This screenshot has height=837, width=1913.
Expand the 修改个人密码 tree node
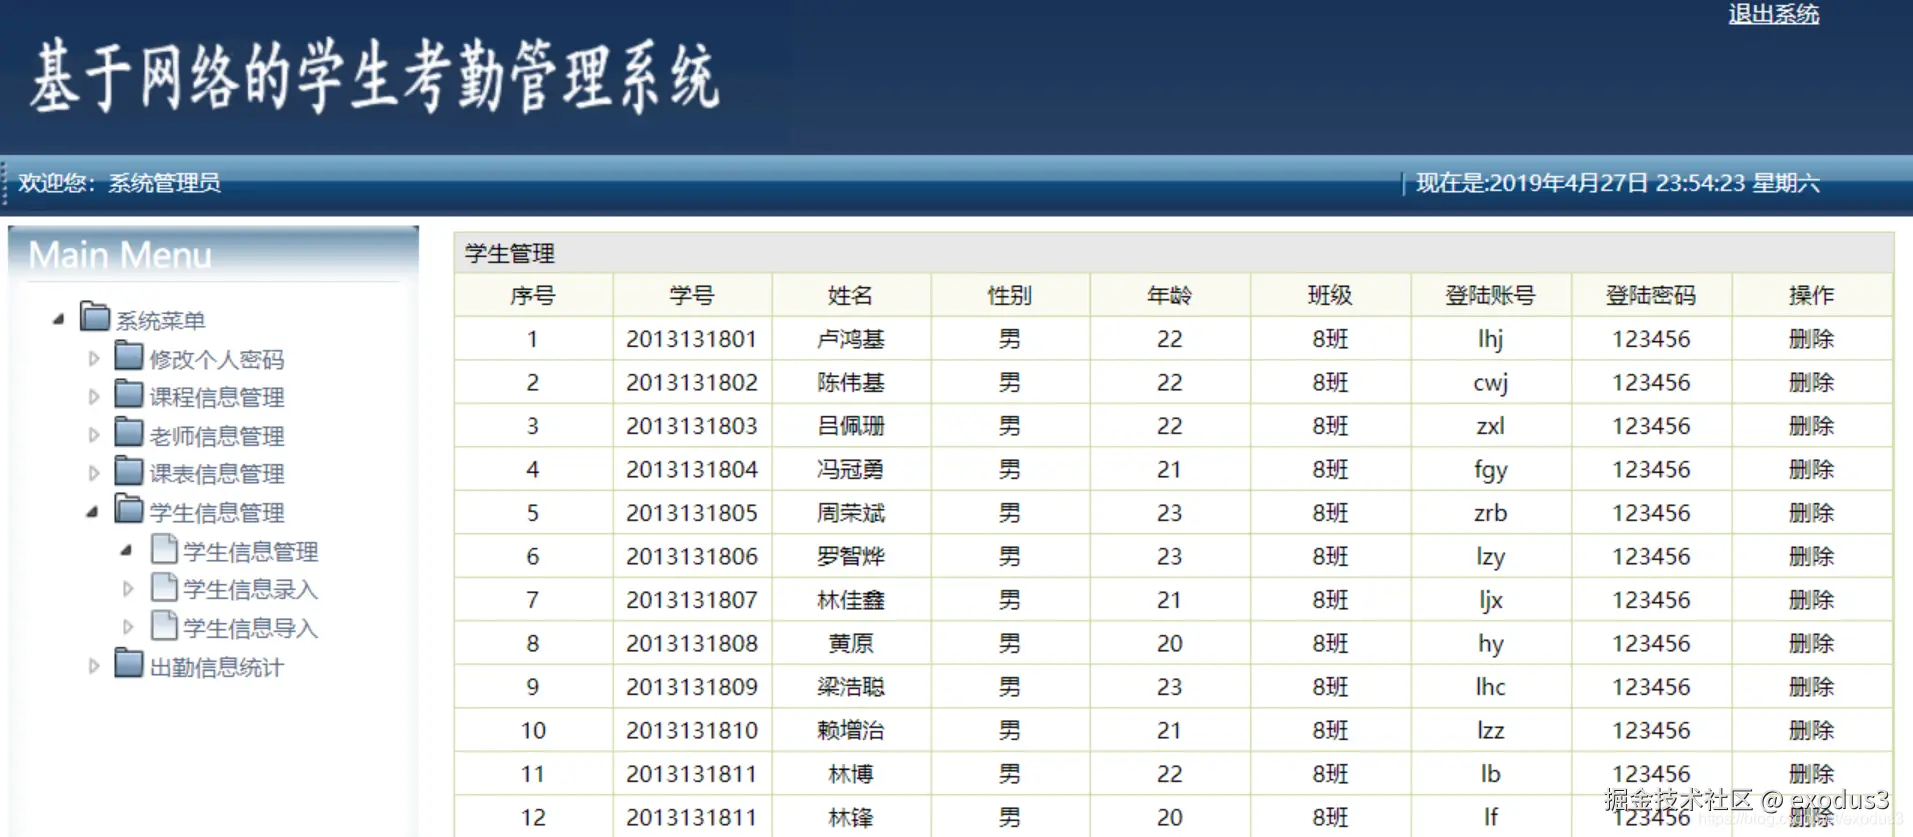[94, 358]
